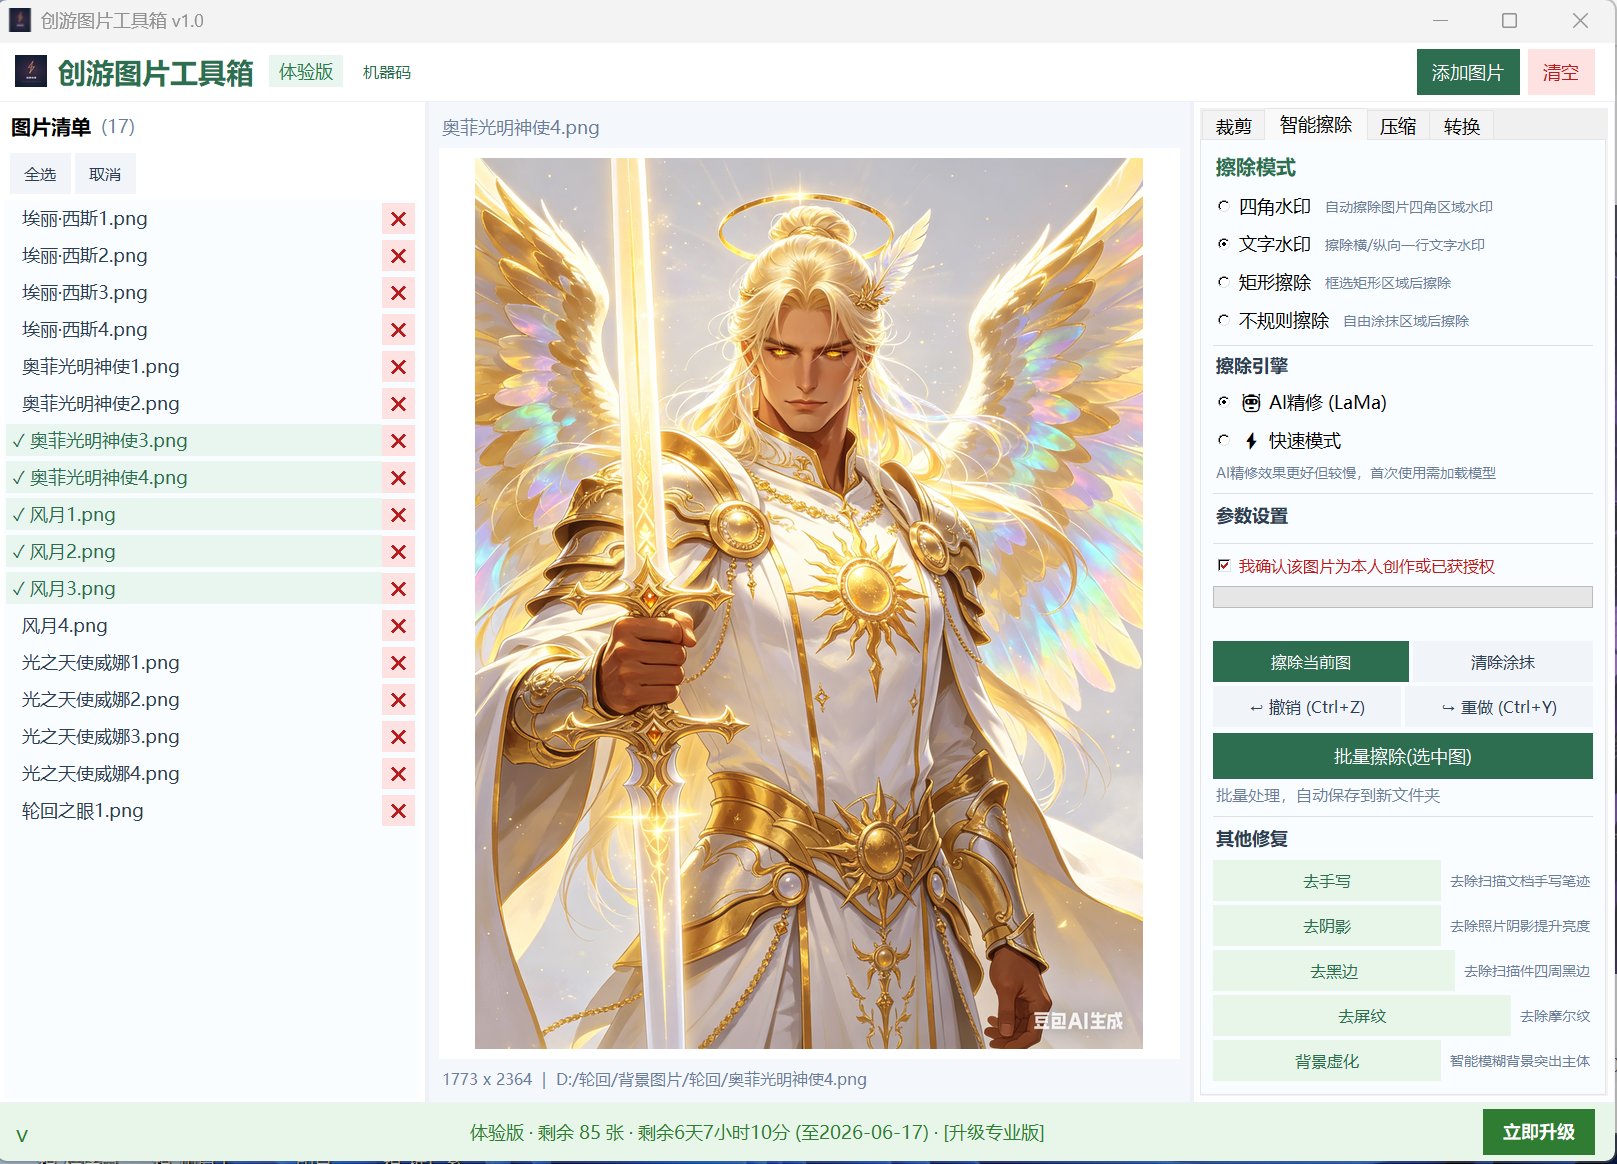Click the 立即升级 upgrade button

(x=1538, y=1132)
